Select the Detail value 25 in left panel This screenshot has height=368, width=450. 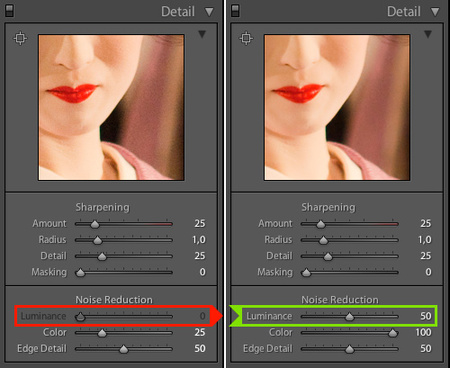[x=200, y=256]
